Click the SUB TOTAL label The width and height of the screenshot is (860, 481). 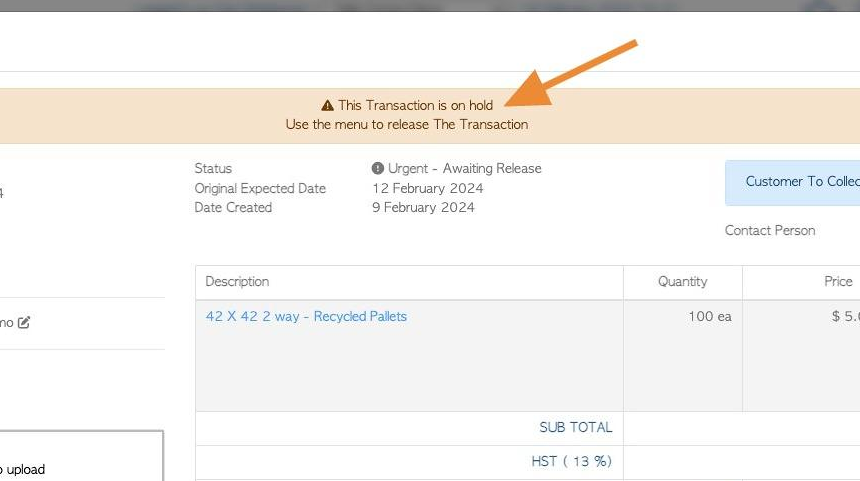pyautogui.click(x=575, y=427)
